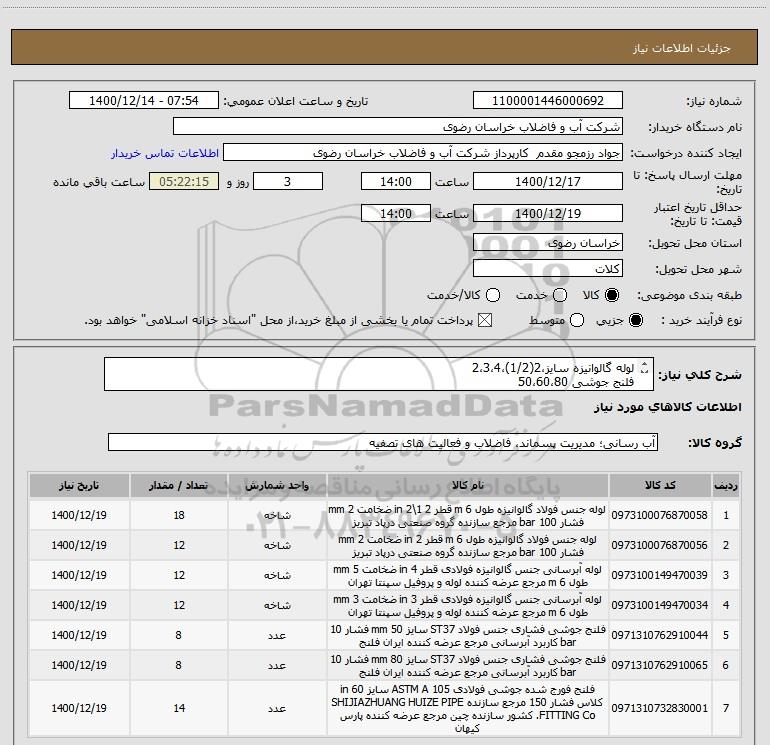Click product code 0973100076870056
The height and width of the screenshot is (745, 770).
click(x=660, y=545)
